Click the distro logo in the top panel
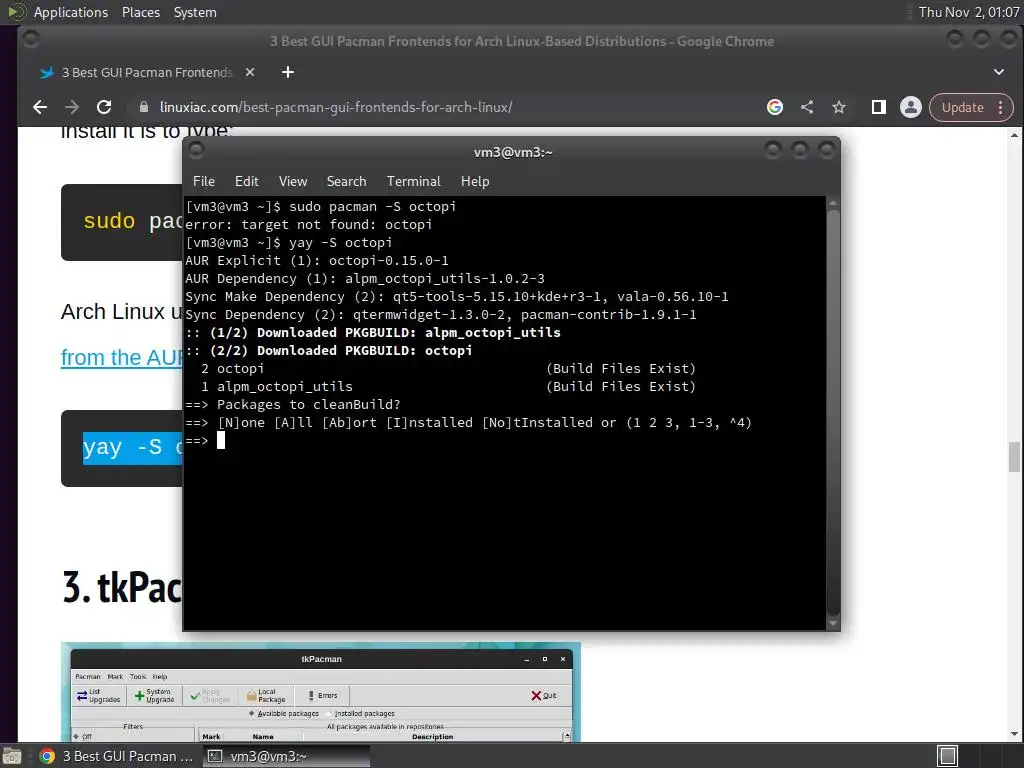This screenshot has height=768, width=1024. pyautogui.click(x=16, y=12)
